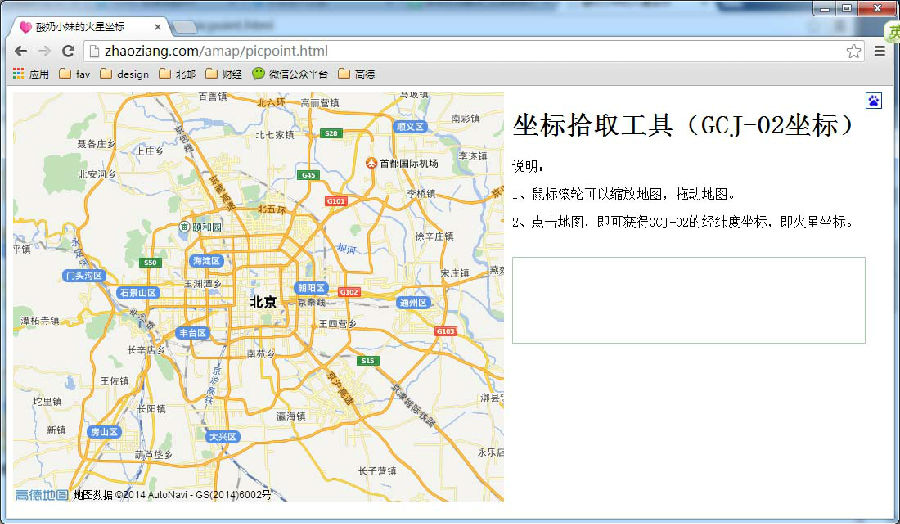Click the 首都国际机场 airport icon

[371, 164]
